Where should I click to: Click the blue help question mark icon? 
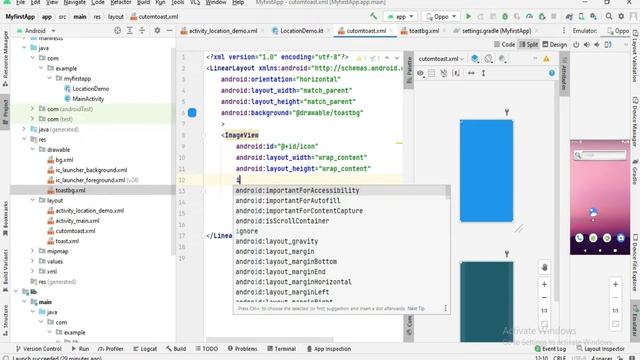tap(552, 73)
